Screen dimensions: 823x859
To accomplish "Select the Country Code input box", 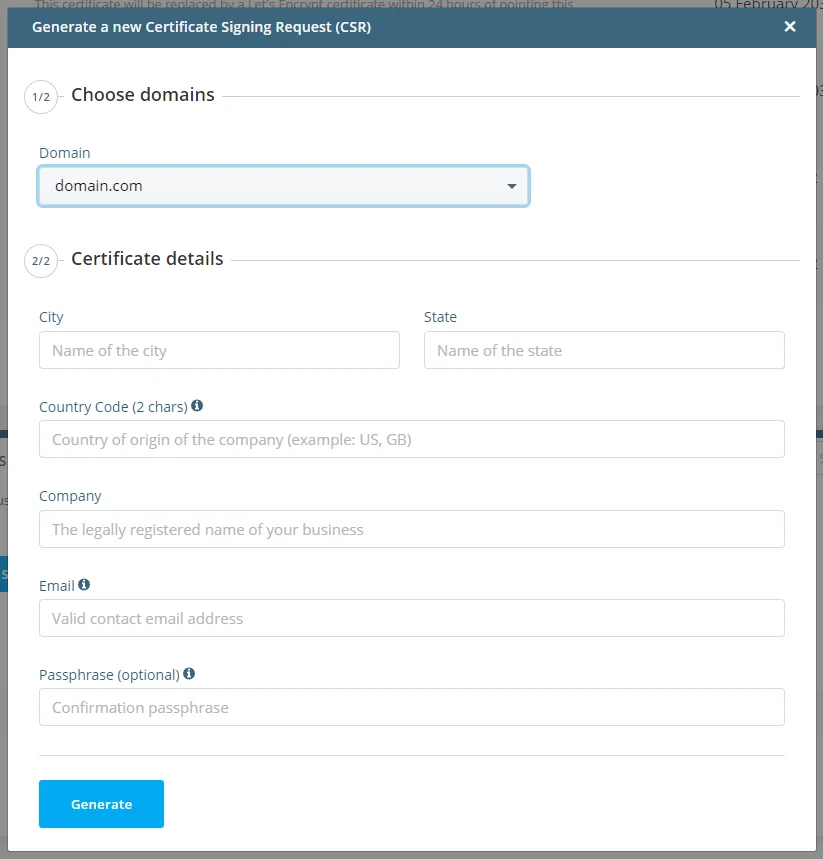I will click(x=411, y=440).
